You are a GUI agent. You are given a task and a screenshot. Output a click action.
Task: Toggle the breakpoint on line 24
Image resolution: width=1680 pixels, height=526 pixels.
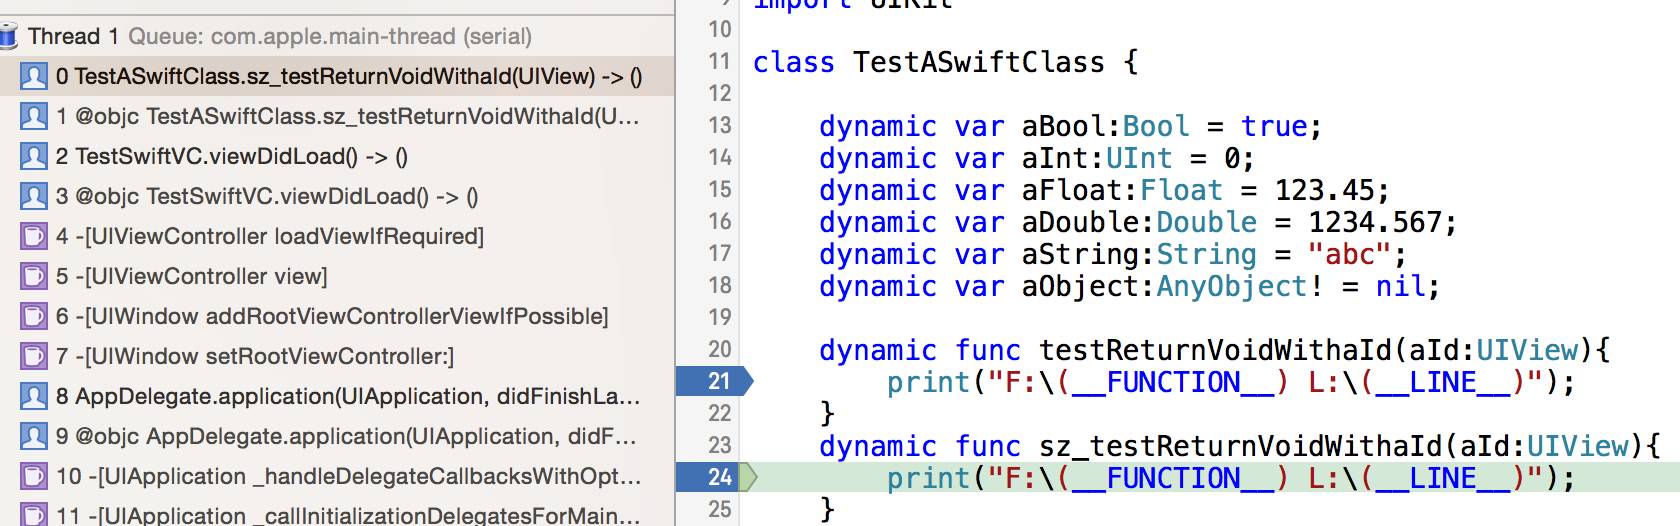(x=714, y=477)
